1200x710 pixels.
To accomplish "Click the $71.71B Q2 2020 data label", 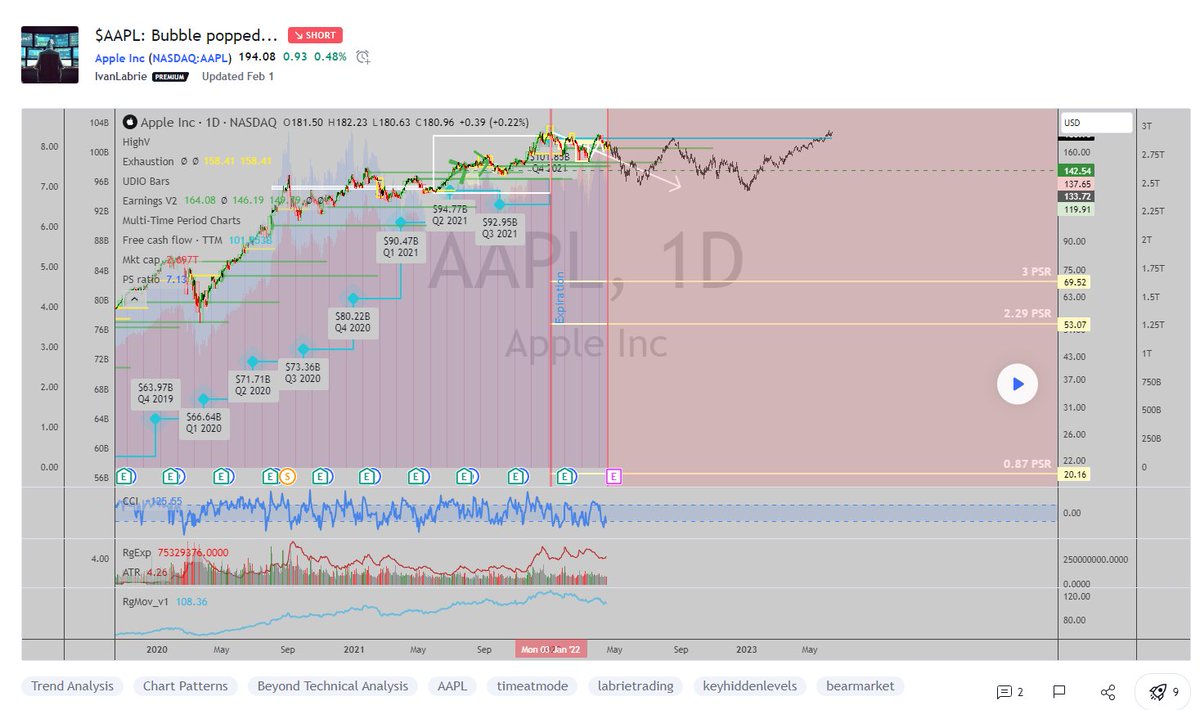I will [253, 385].
